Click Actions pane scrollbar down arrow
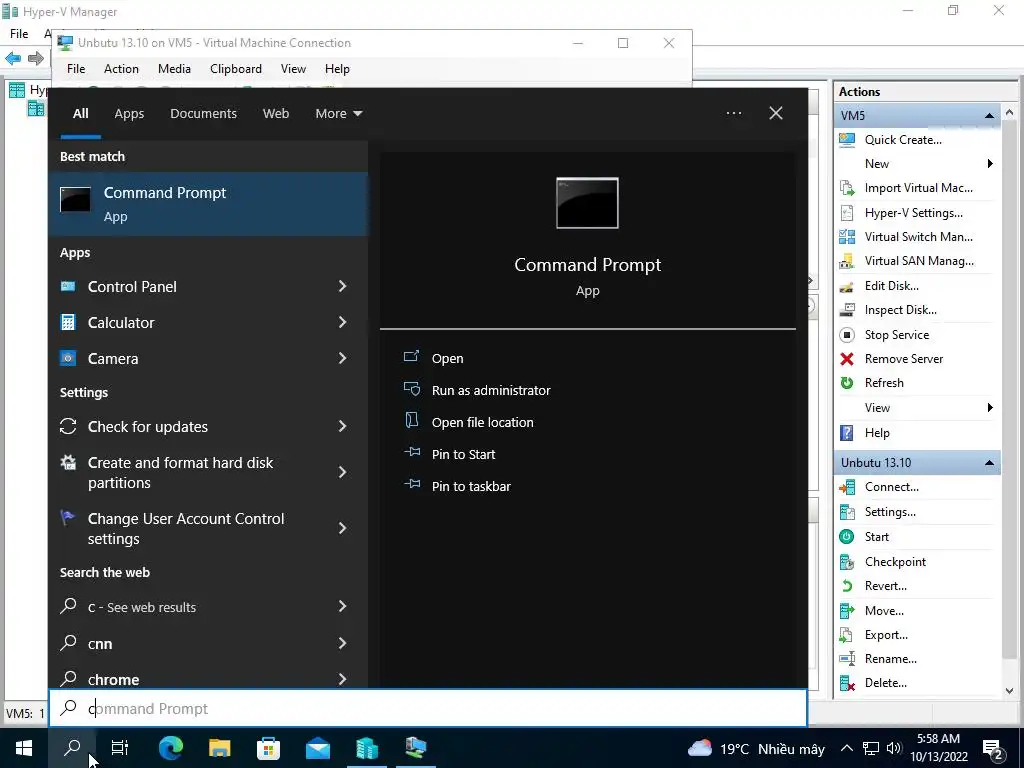Viewport: 1024px width, 768px height. pyautogui.click(x=1010, y=690)
